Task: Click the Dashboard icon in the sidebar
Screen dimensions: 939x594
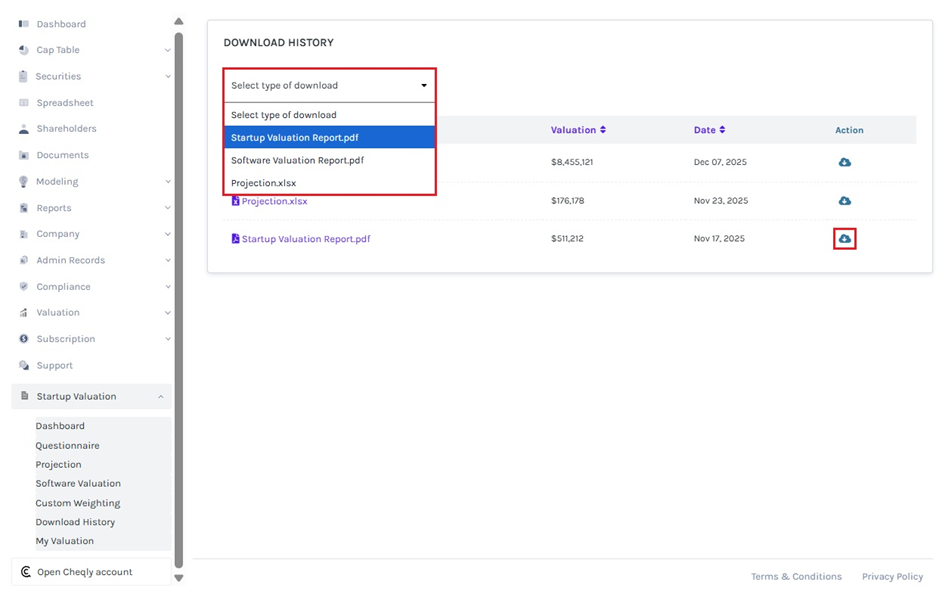Action: [24, 24]
